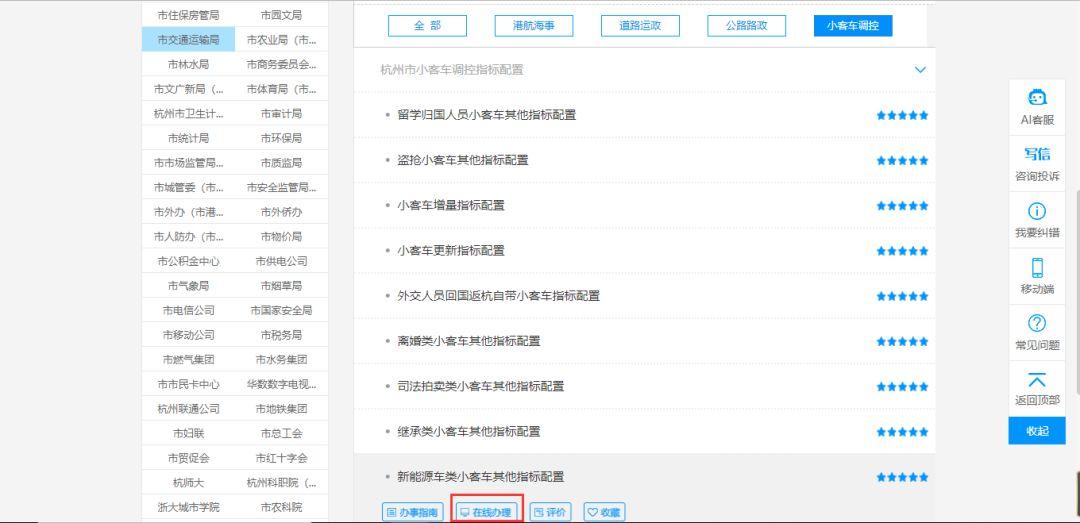1080x523 pixels.
Task: Select 市地铁集团 in department list
Action: tap(281, 409)
